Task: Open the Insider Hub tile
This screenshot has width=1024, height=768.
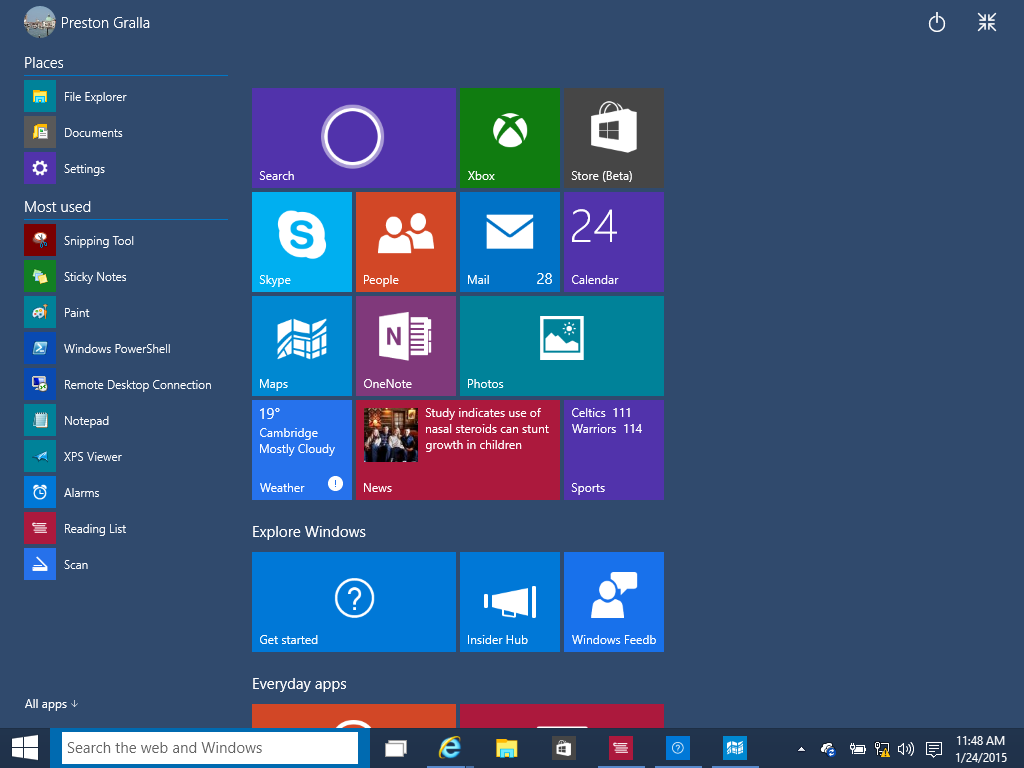Action: 509,601
